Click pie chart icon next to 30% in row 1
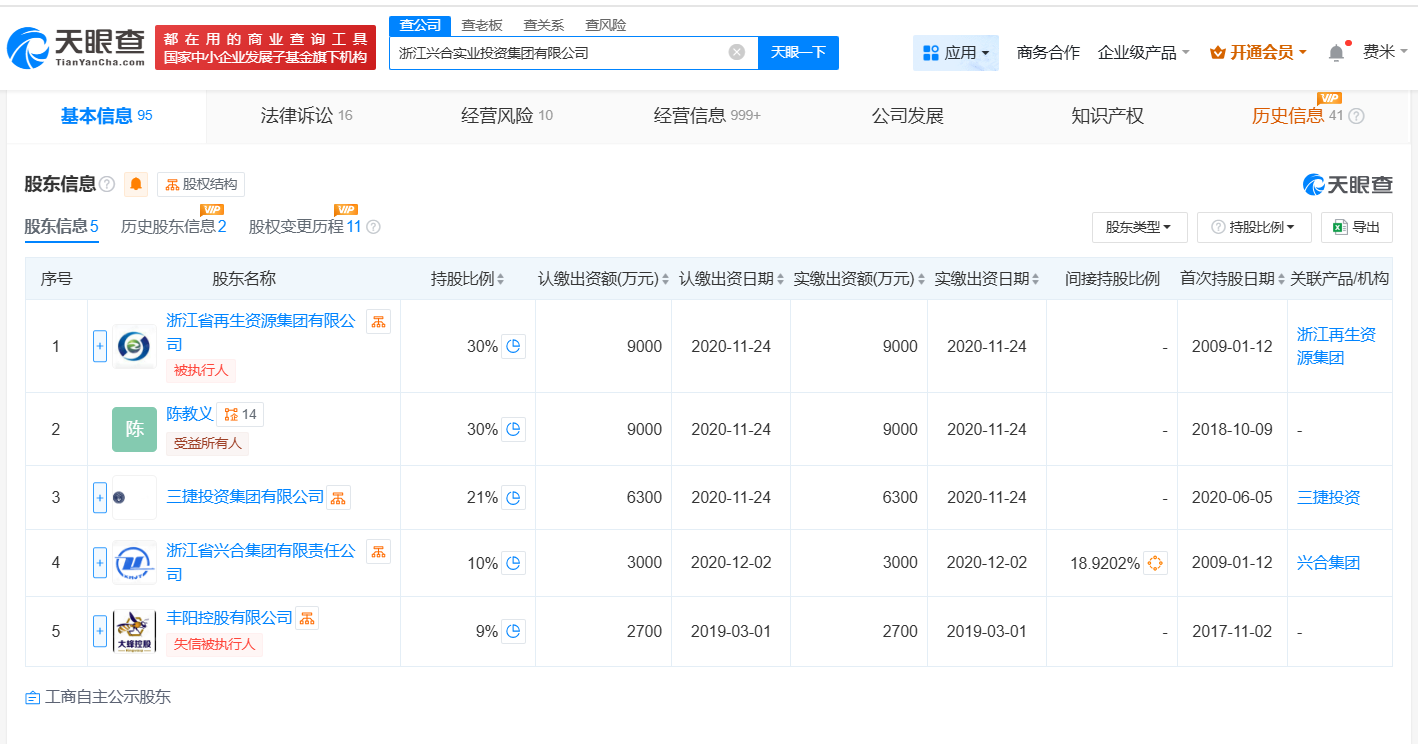 point(513,346)
